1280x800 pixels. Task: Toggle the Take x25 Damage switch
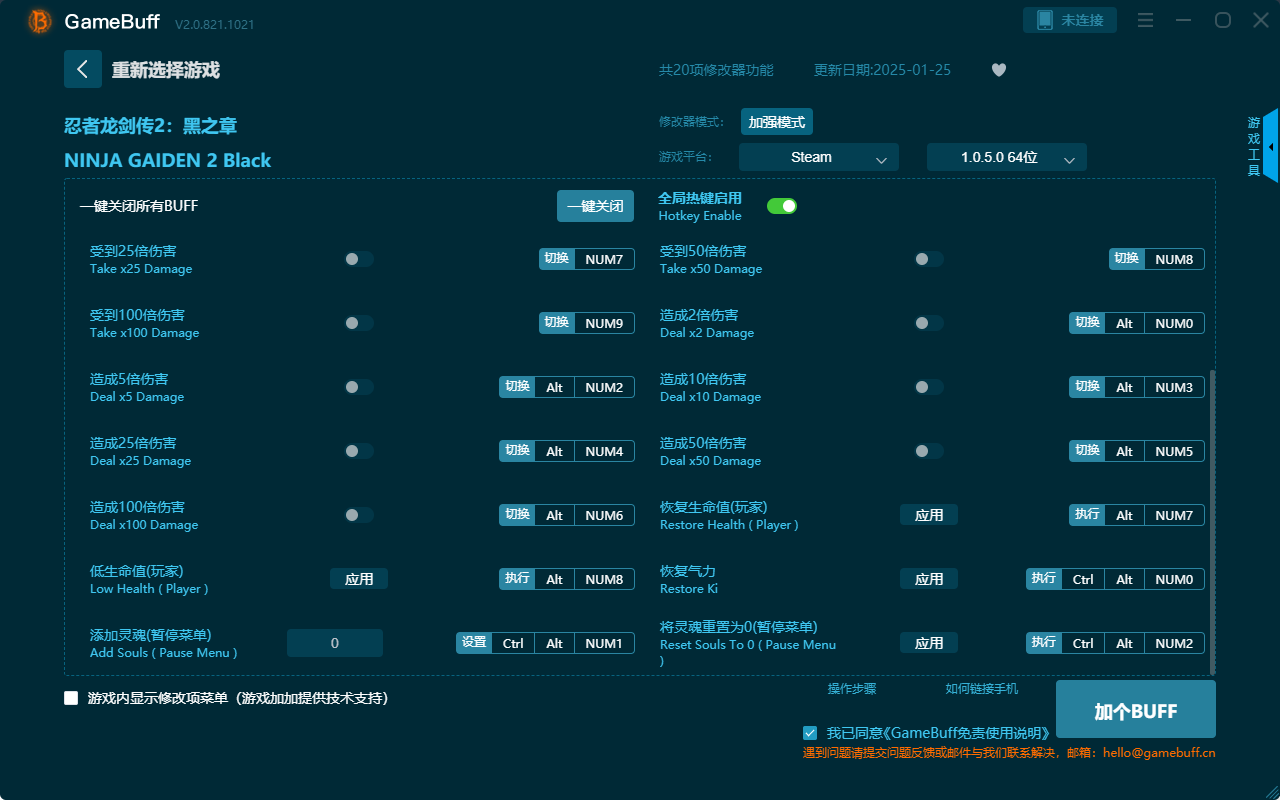(357, 258)
